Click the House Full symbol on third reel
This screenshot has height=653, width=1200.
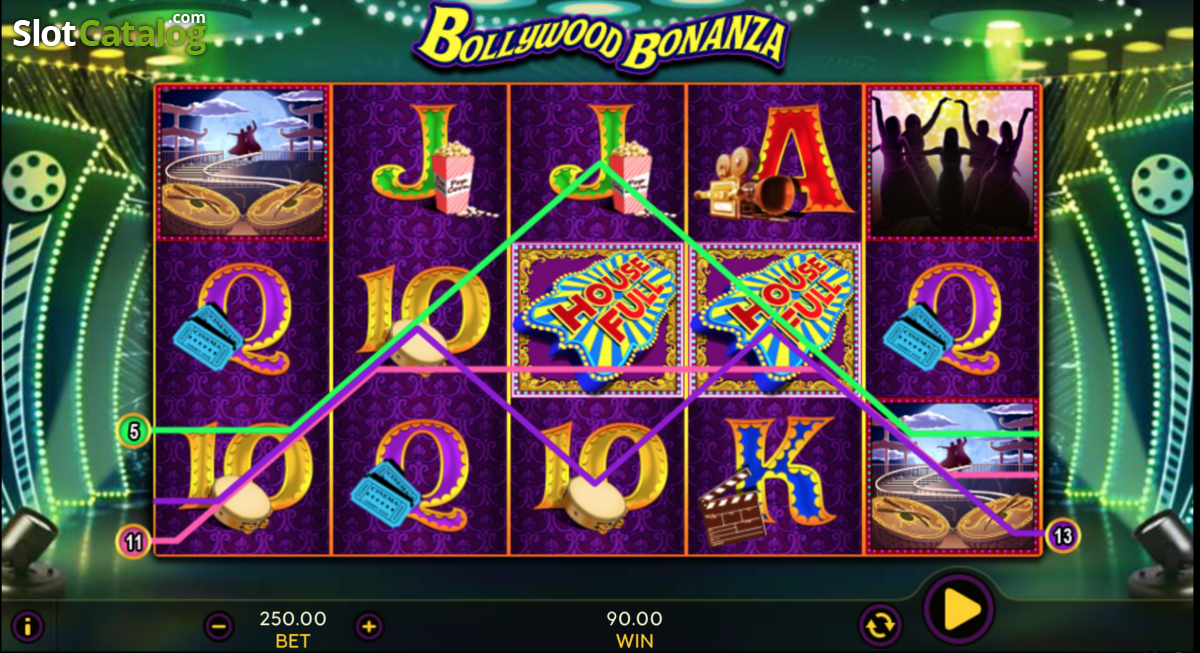[598, 319]
